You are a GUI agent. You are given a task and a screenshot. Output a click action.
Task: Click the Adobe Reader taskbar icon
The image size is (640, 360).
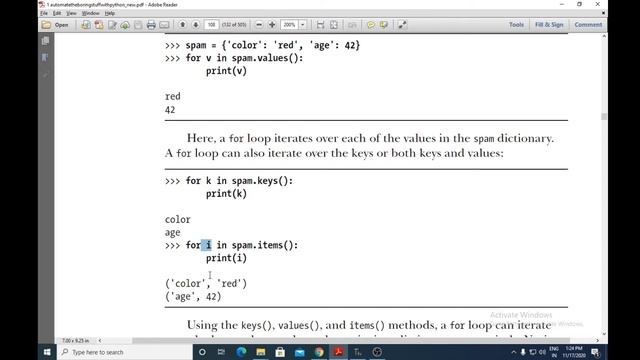click(338, 352)
